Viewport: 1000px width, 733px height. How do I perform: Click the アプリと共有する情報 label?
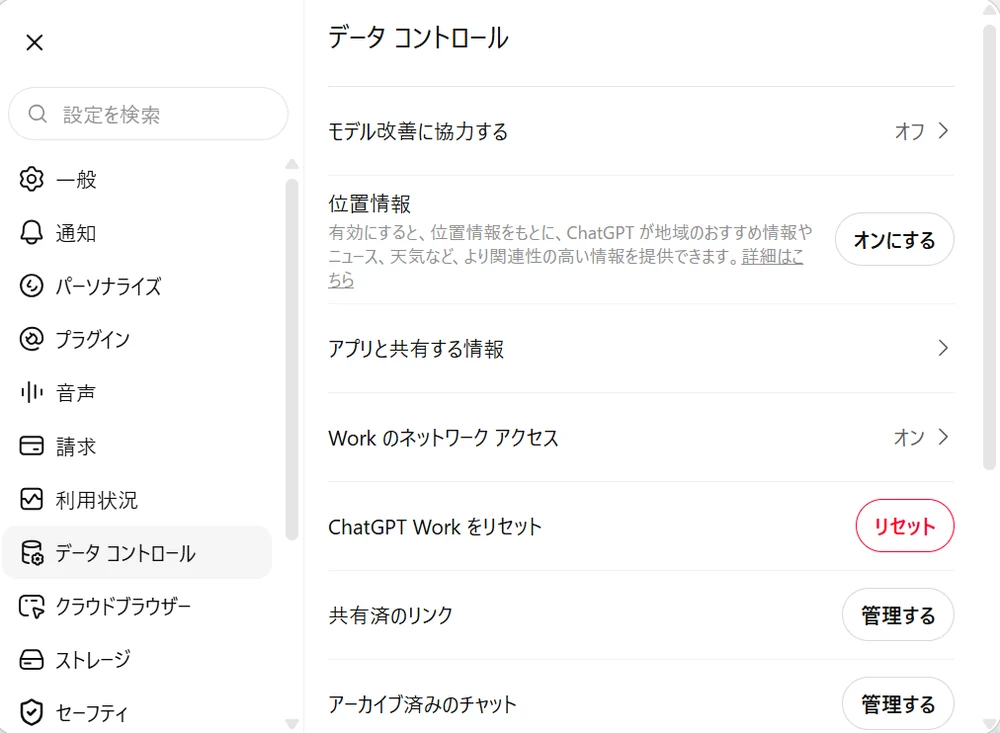click(x=416, y=348)
